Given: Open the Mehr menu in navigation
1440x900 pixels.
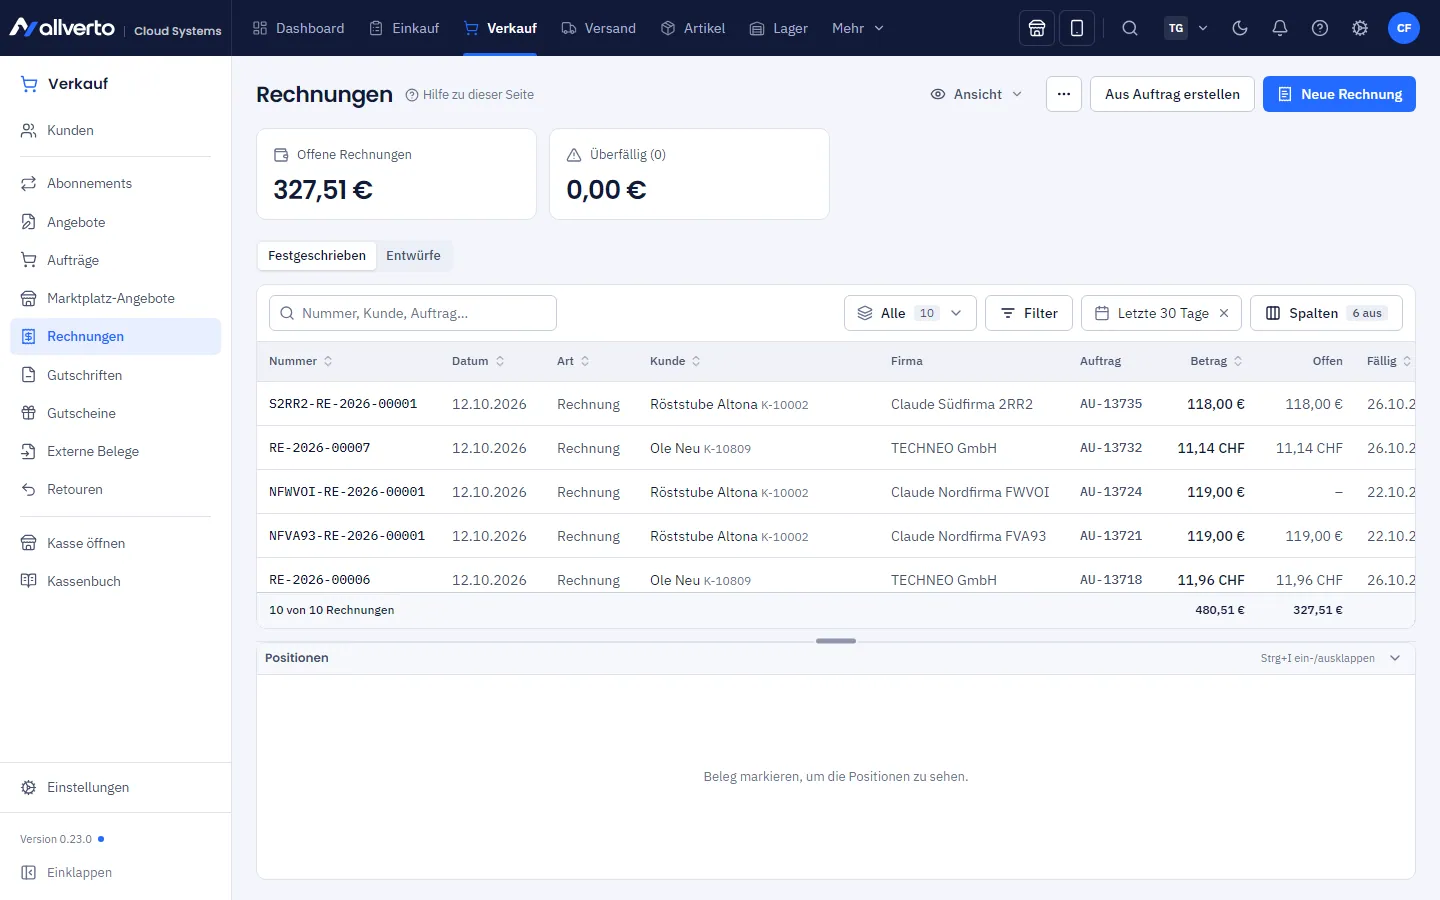Looking at the screenshot, I should click(858, 28).
